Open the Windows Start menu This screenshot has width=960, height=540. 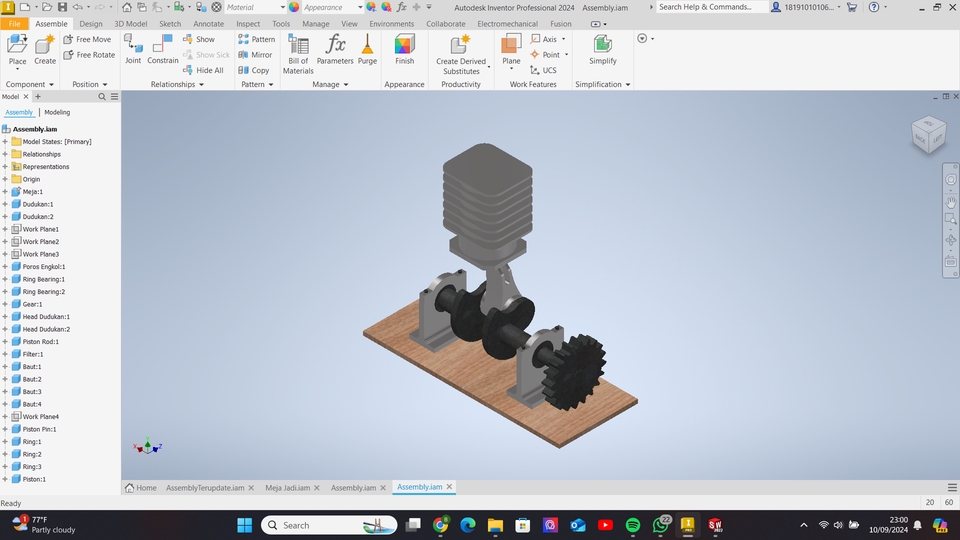(244, 525)
